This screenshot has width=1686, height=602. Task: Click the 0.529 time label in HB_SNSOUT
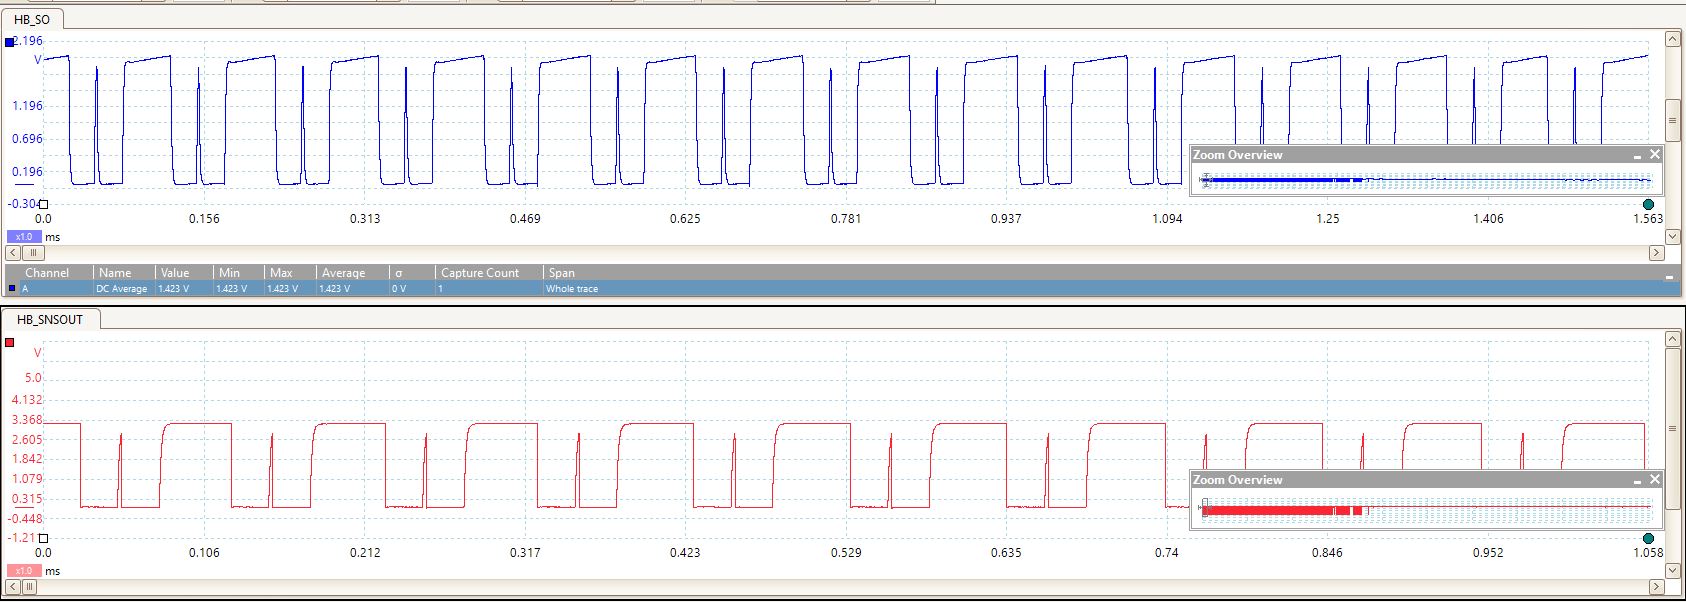(846, 552)
